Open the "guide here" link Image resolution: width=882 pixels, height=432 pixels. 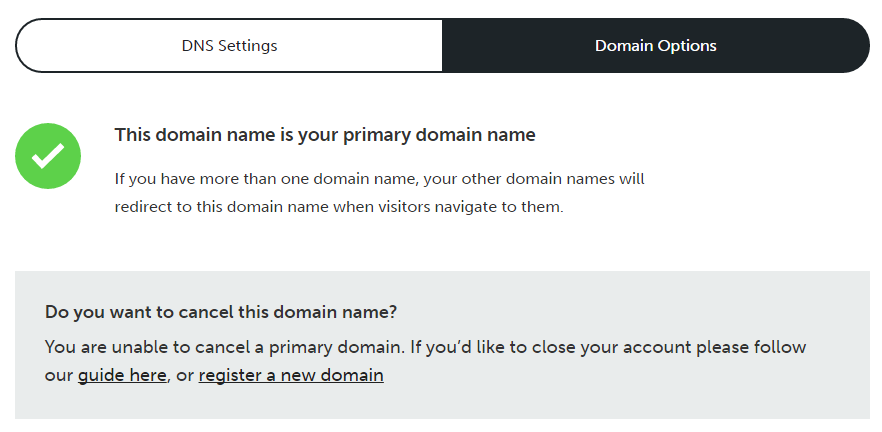click(x=122, y=375)
